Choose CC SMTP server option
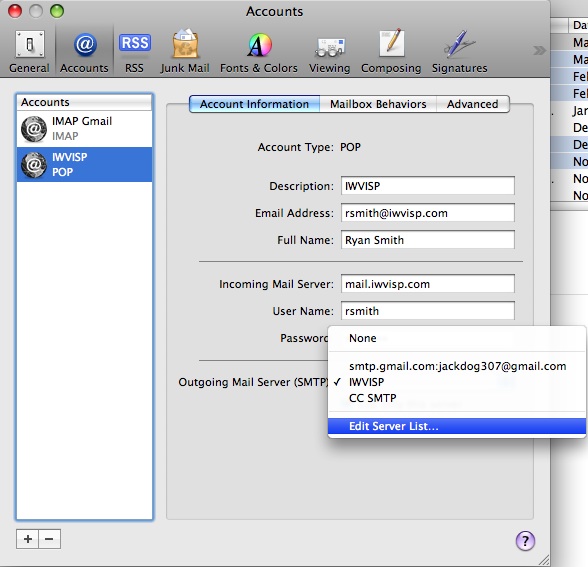Screen dimensions: 588x567 click(x=457, y=398)
